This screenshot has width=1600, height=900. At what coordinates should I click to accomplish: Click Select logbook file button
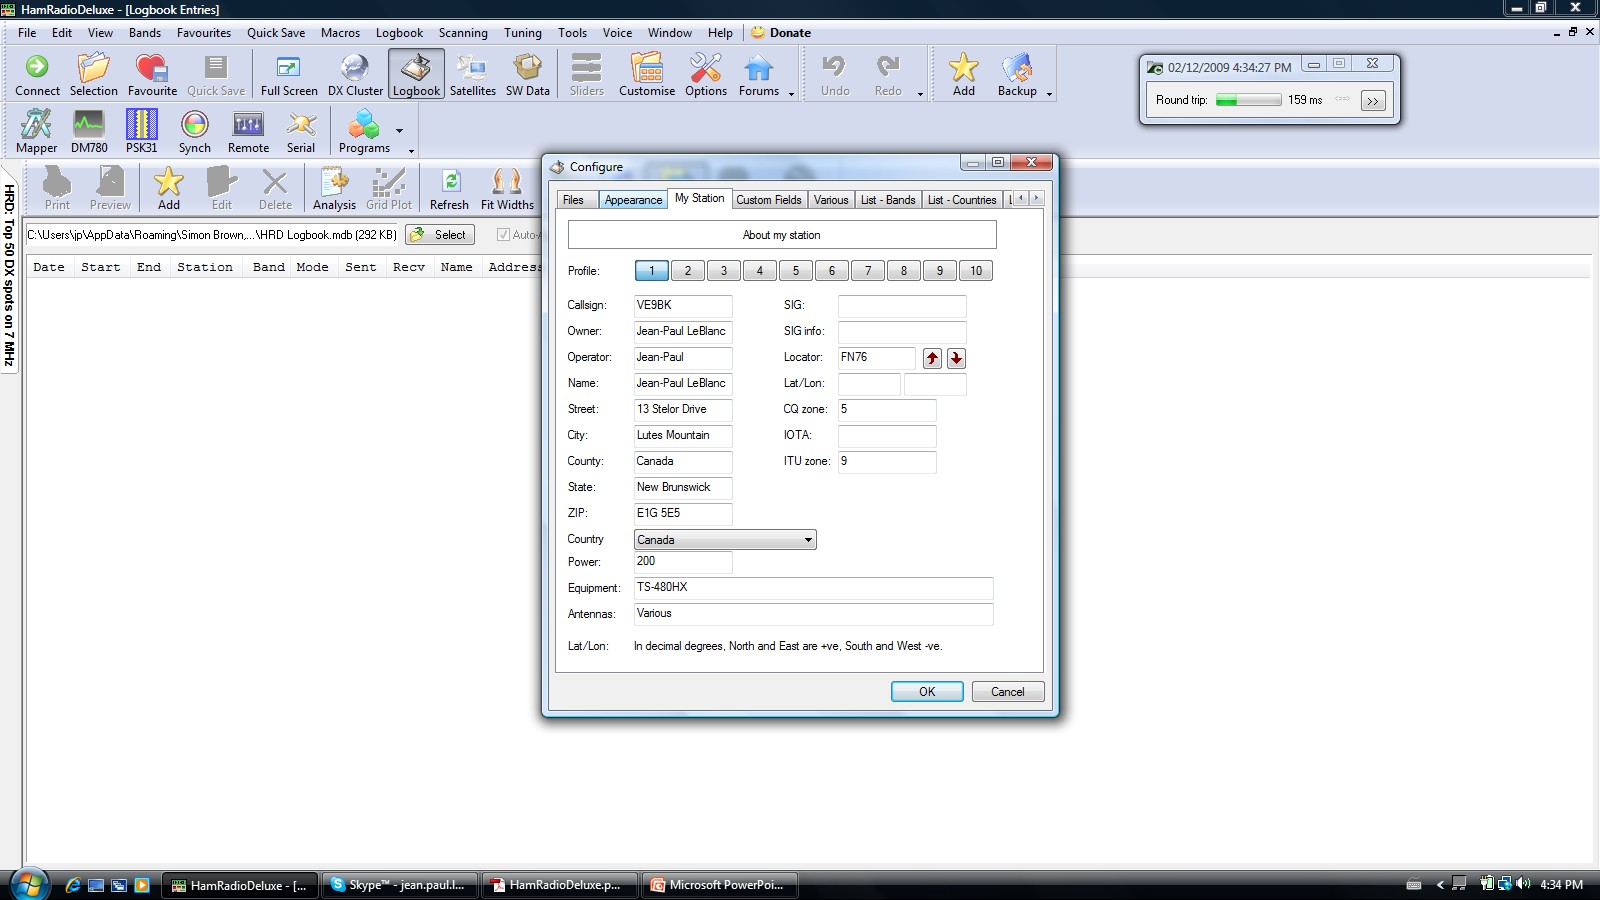440,235
